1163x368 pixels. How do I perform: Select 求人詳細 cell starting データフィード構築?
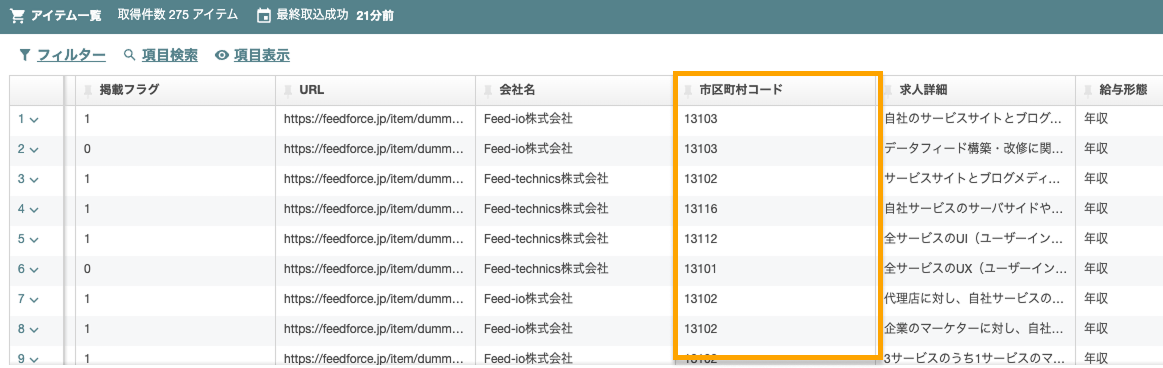click(x=976, y=149)
